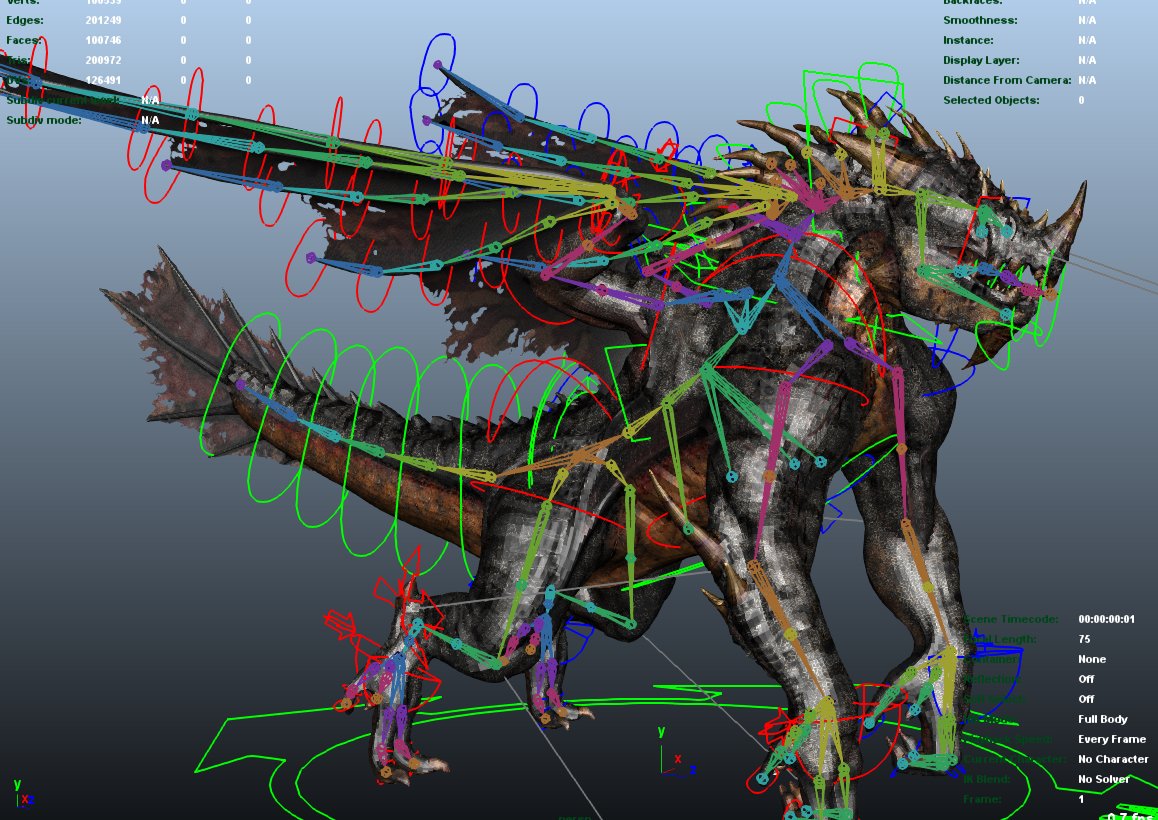Click the N/A value beside Distance From Camera
This screenshot has height=820, width=1158.
coord(1086,80)
